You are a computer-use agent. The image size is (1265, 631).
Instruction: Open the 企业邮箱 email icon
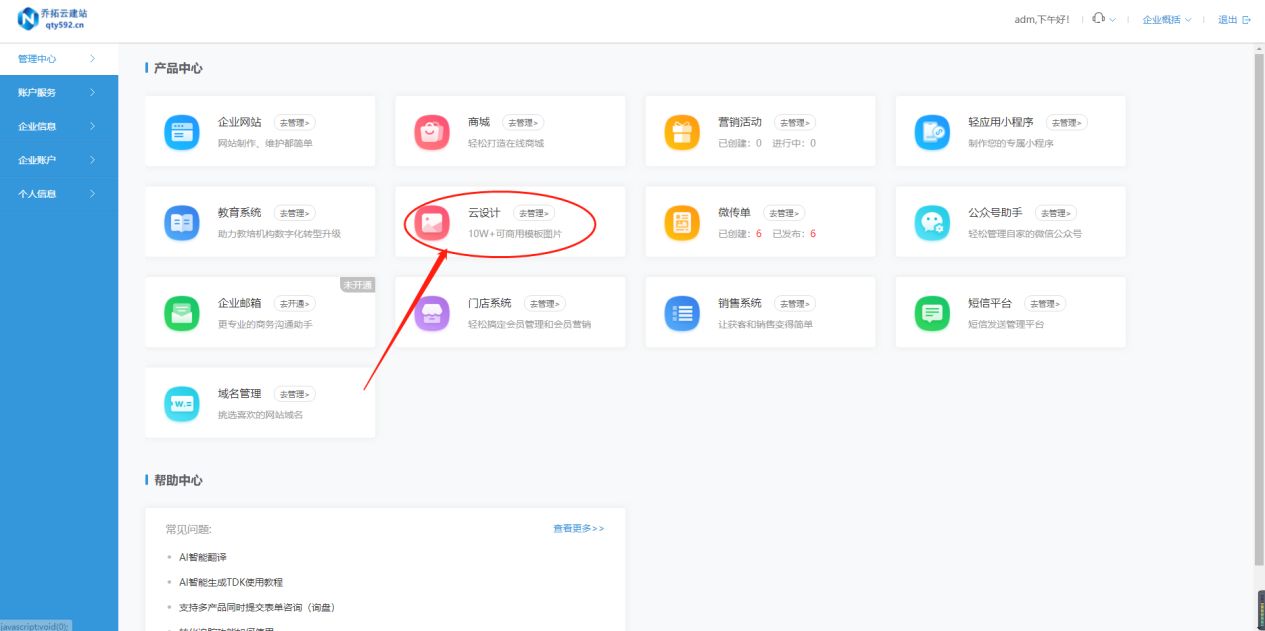pos(181,312)
